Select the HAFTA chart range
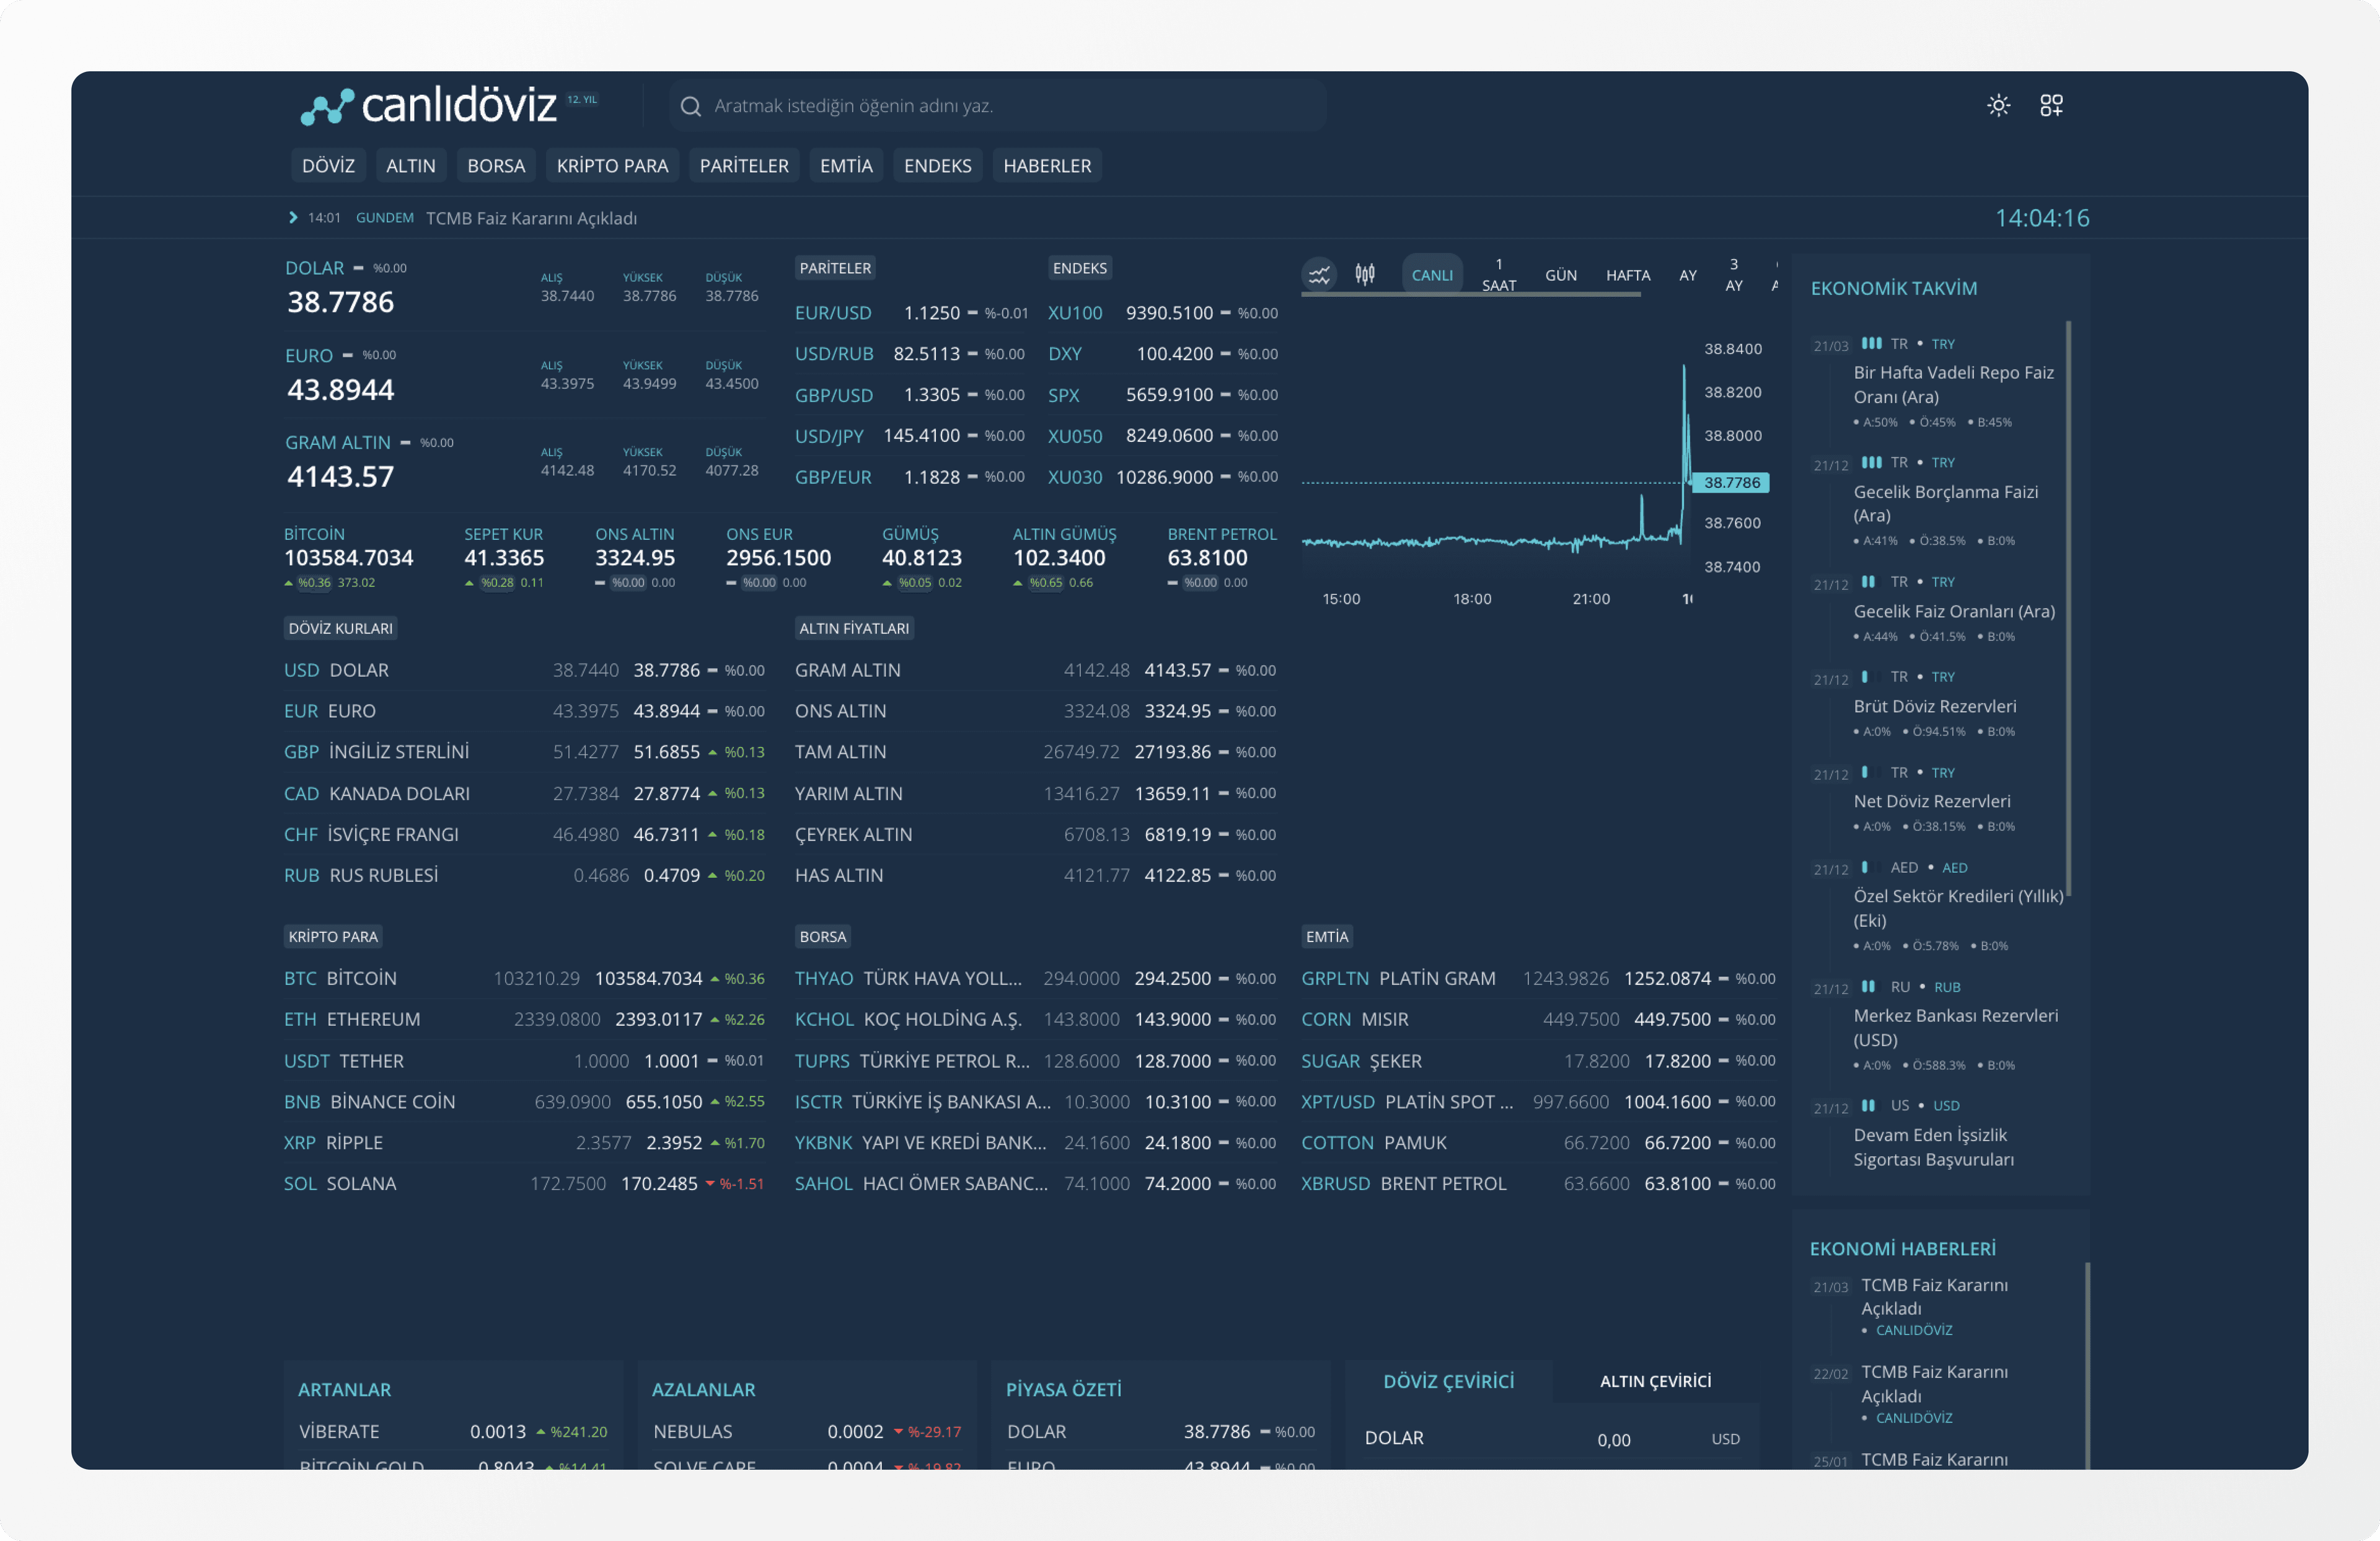 (x=1627, y=275)
